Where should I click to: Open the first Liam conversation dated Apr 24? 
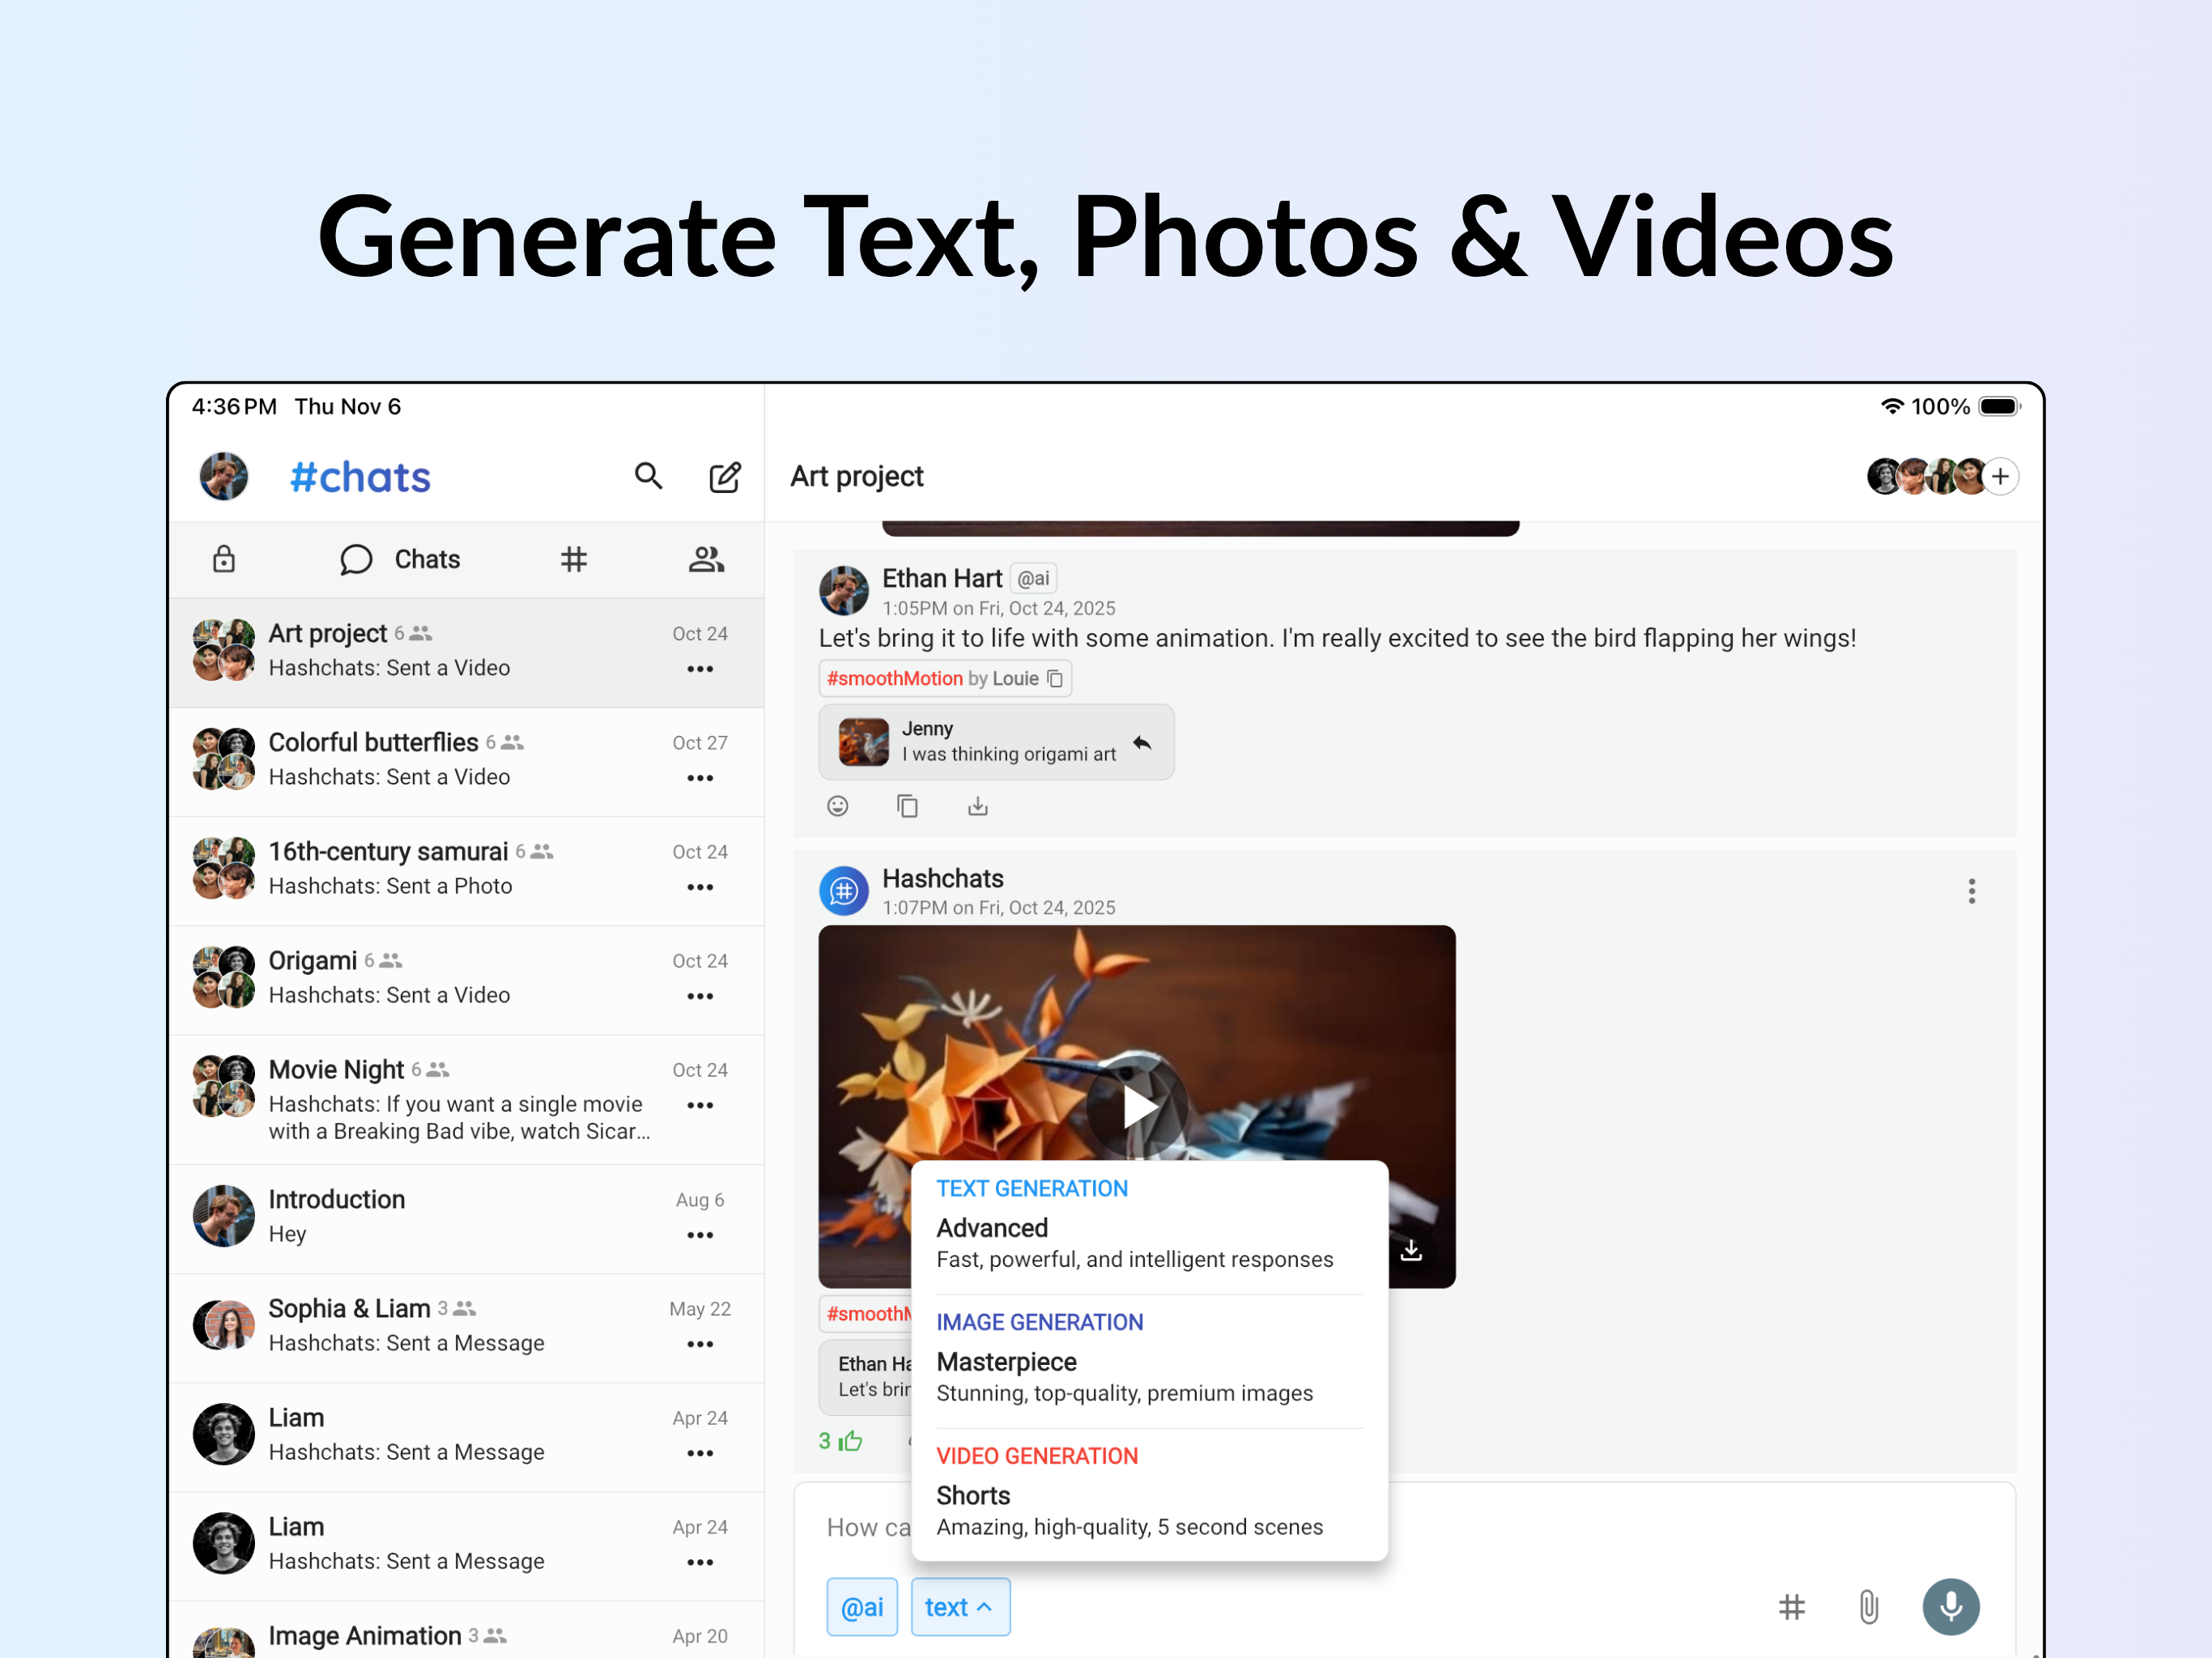(466, 1437)
